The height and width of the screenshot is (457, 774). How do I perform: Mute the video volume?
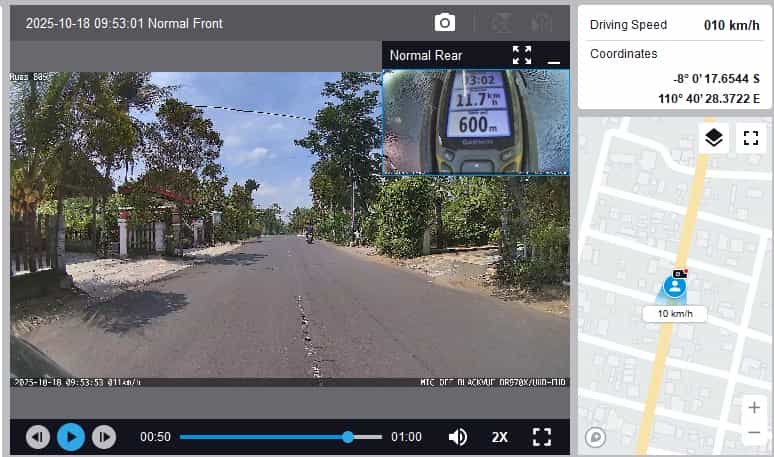(458, 437)
